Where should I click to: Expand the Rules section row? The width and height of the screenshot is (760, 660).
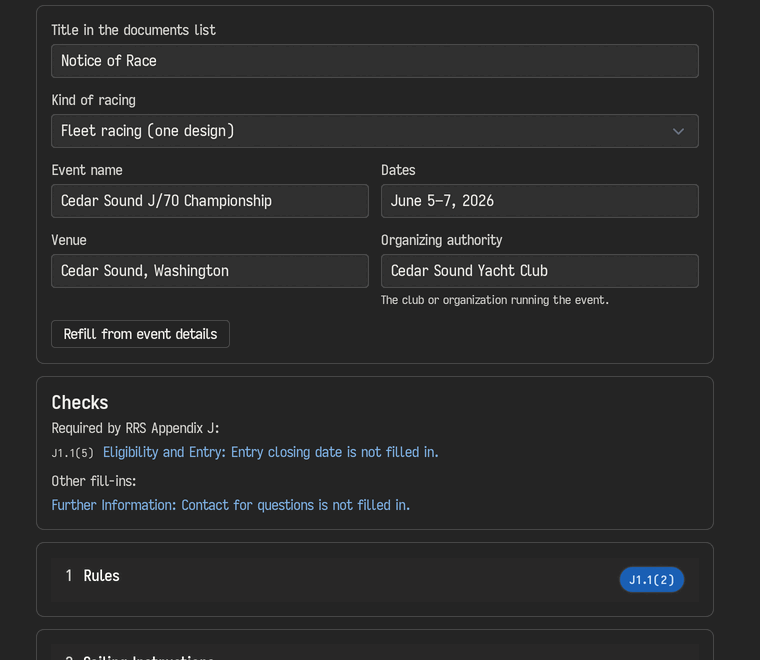click(x=375, y=579)
